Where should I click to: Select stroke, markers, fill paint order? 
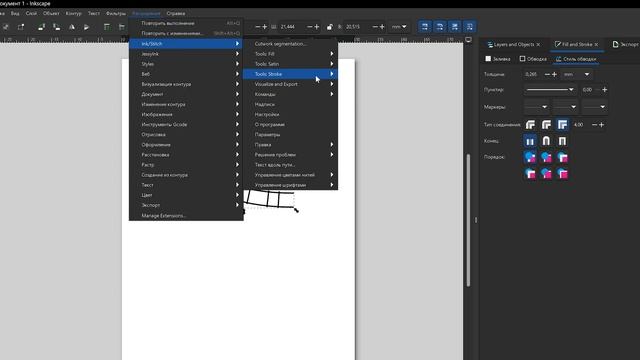tap(546, 174)
